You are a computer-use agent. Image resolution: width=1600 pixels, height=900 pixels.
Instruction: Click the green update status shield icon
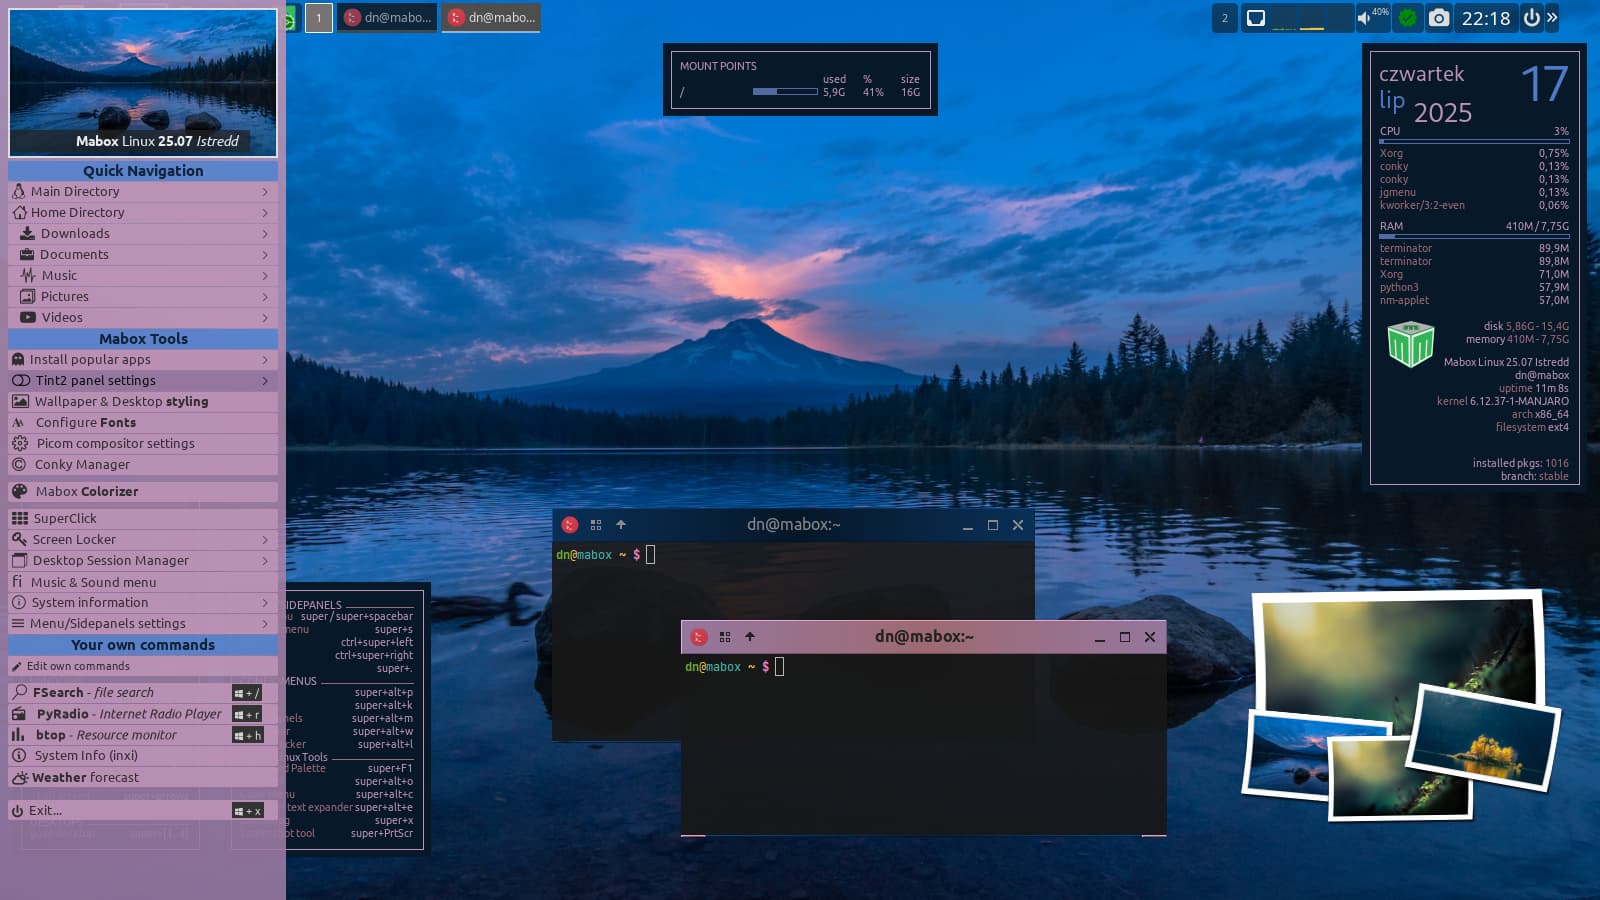pos(1407,18)
